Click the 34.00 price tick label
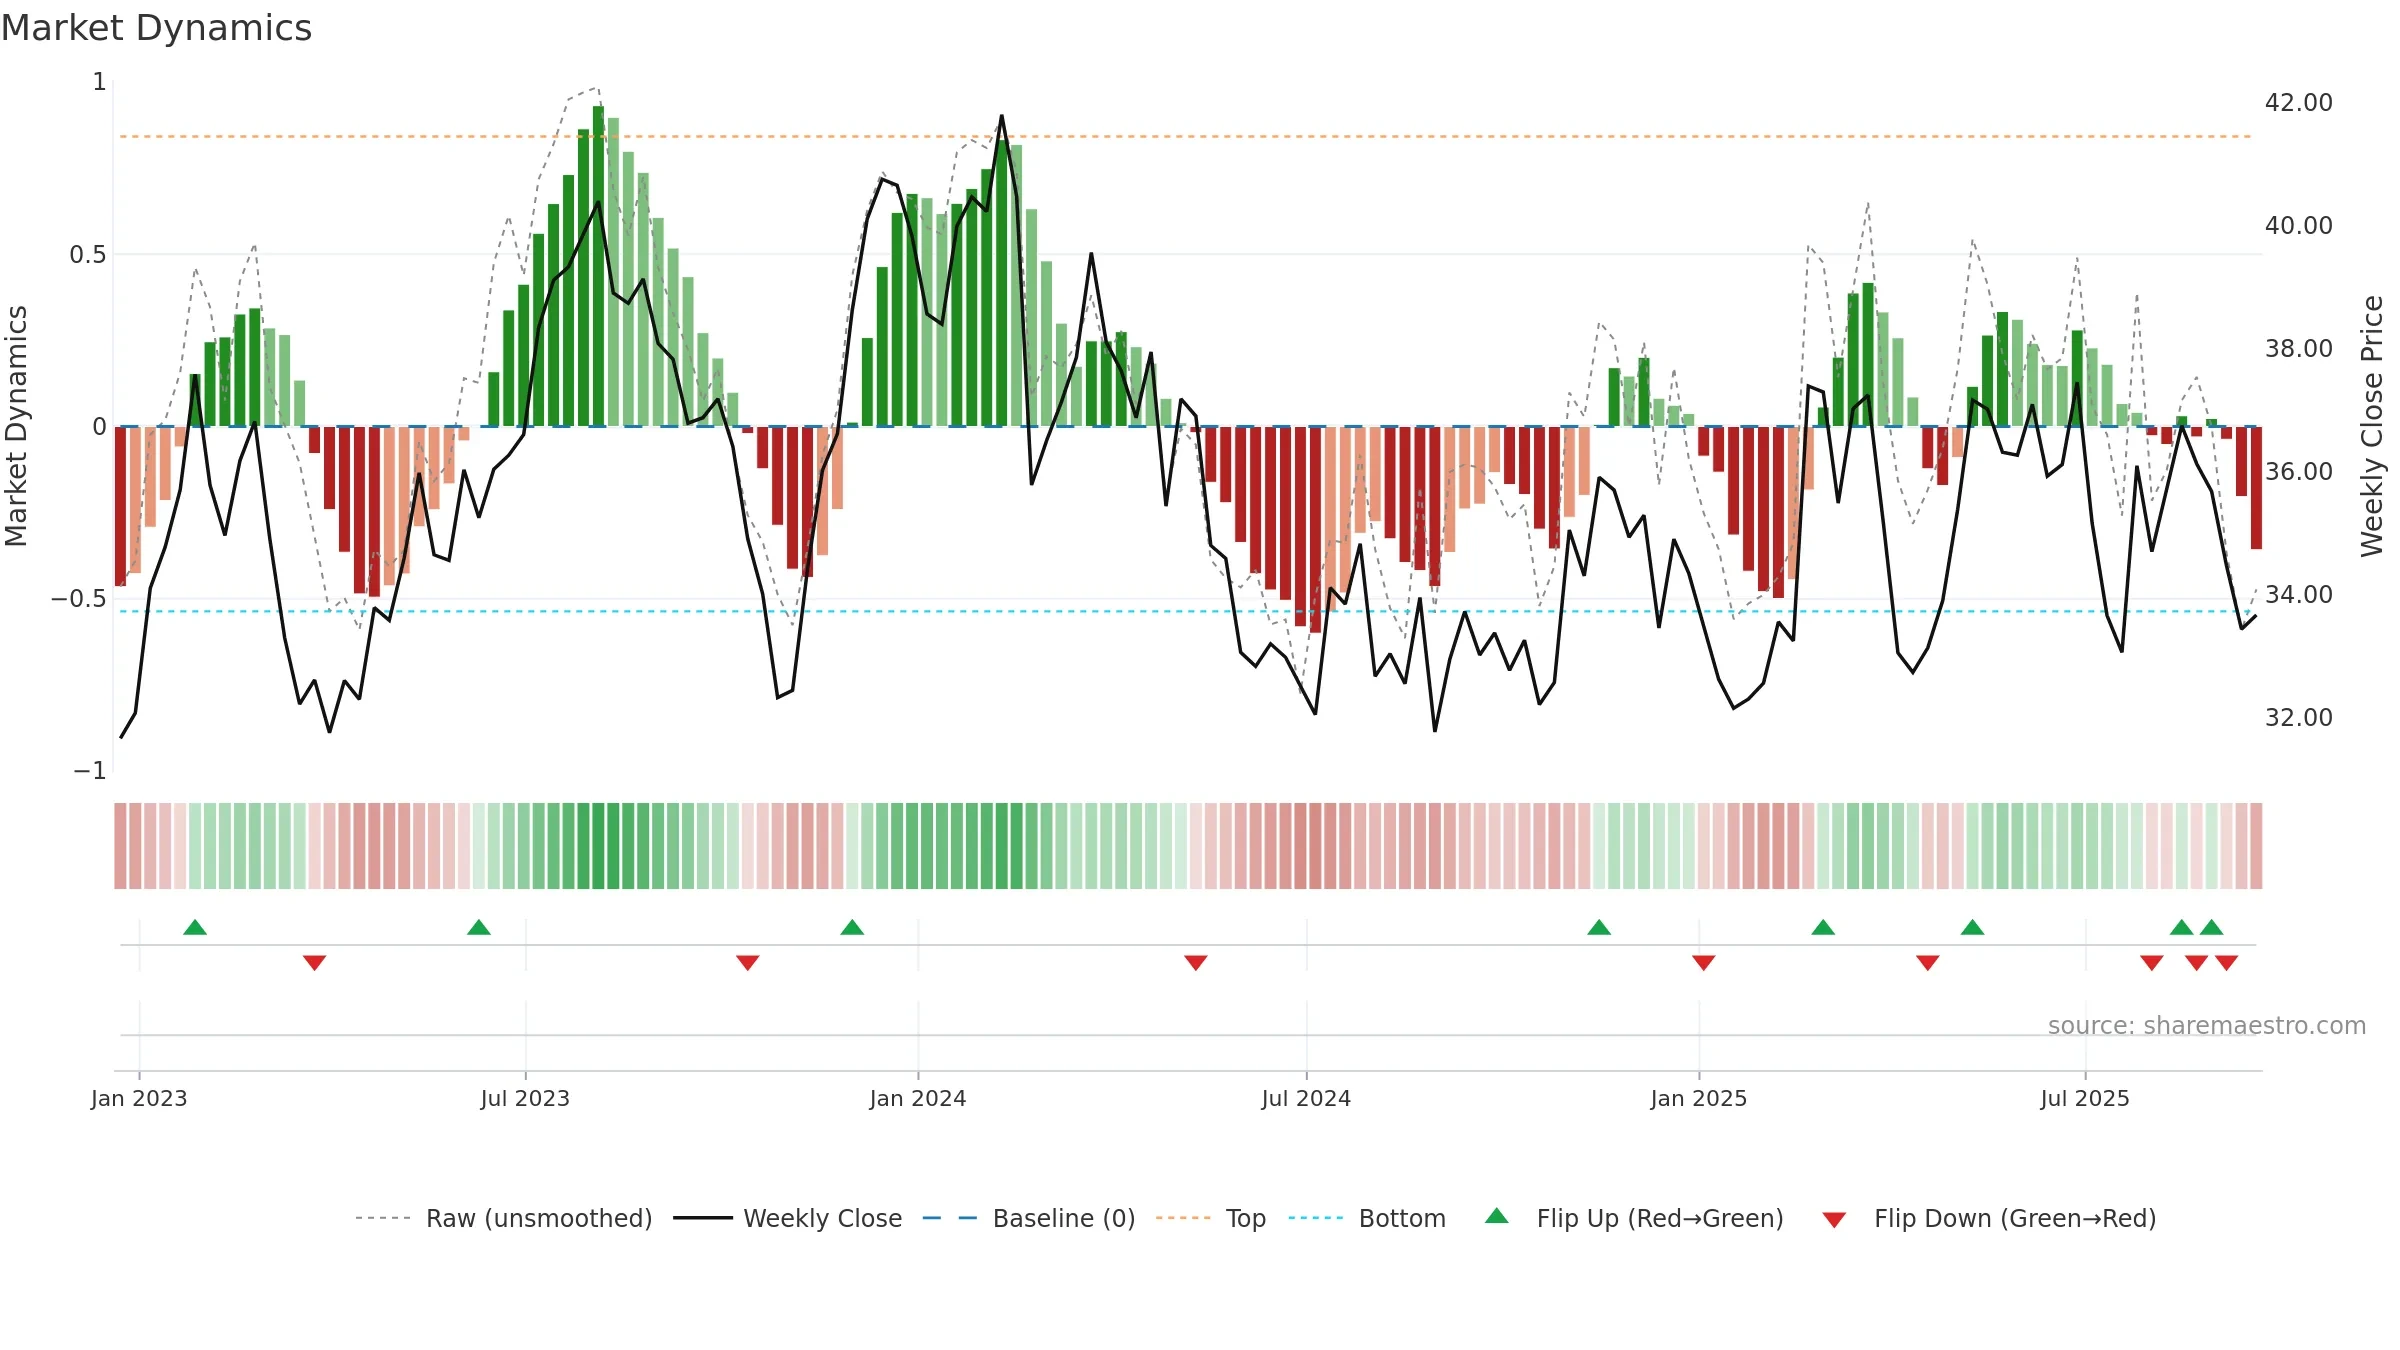Image resolution: width=2400 pixels, height=1350 pixels. pyautogui.click(x=2299, y=595)
